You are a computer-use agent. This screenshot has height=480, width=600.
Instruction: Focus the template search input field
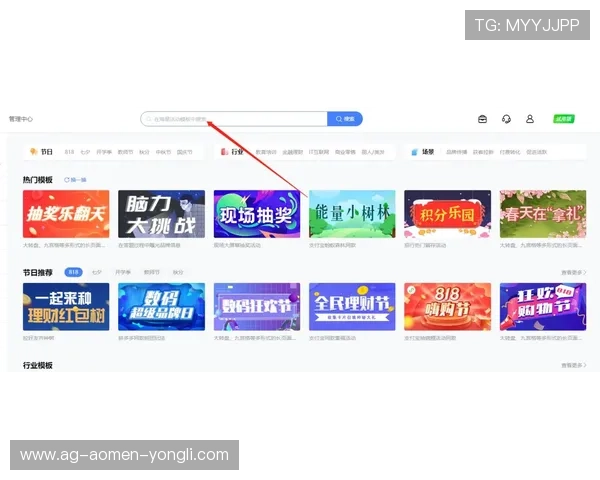click(234, 119)
